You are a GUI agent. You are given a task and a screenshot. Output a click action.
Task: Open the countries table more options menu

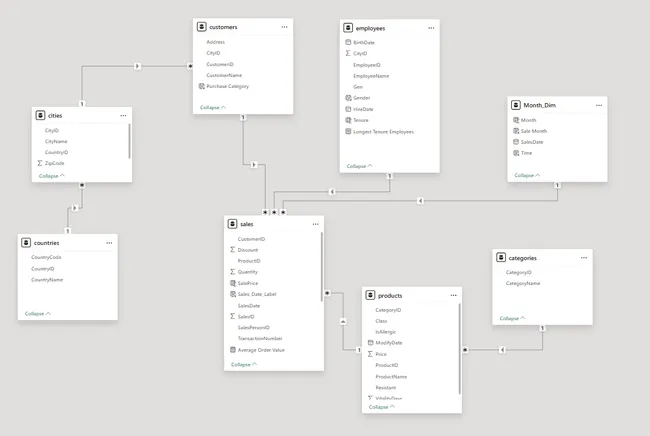[109, 243]
